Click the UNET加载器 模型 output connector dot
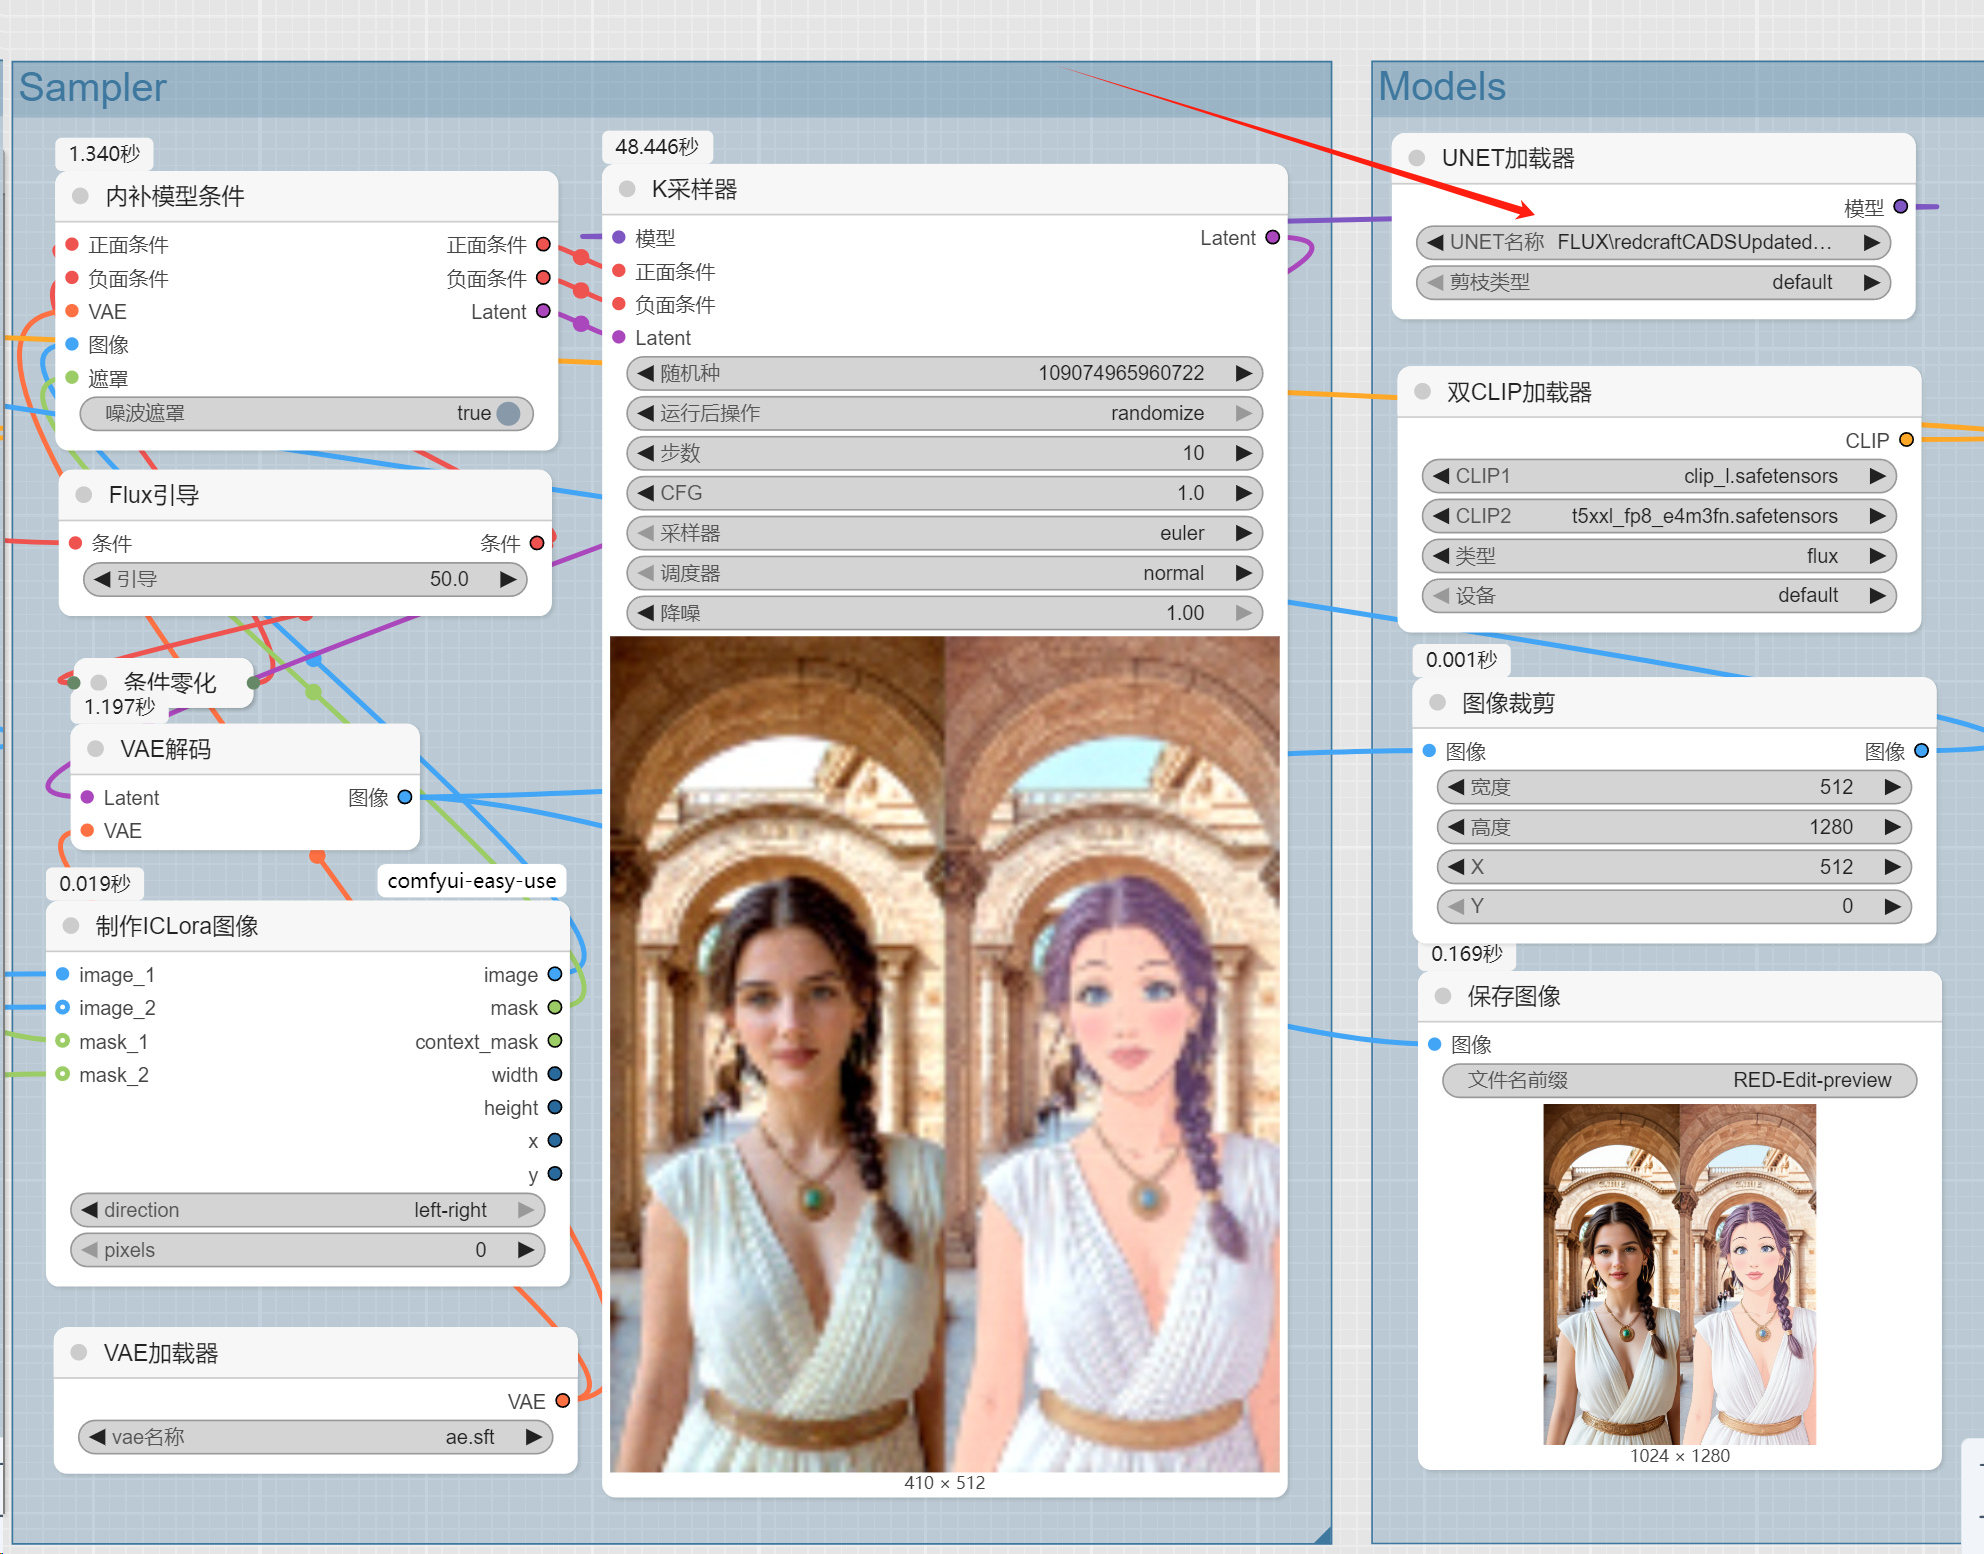Image resolution: width=1984 pixels, height=1554 pixels. [x=1900, y=207]
